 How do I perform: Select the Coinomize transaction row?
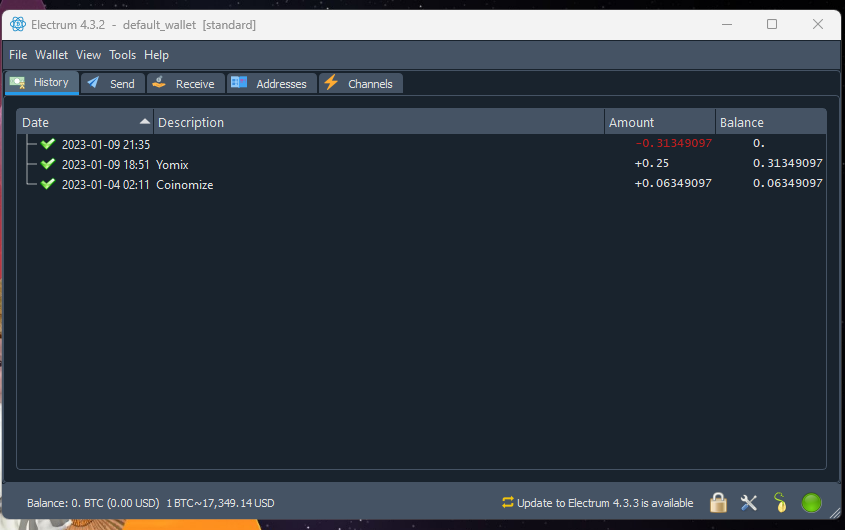pos(421,184)
